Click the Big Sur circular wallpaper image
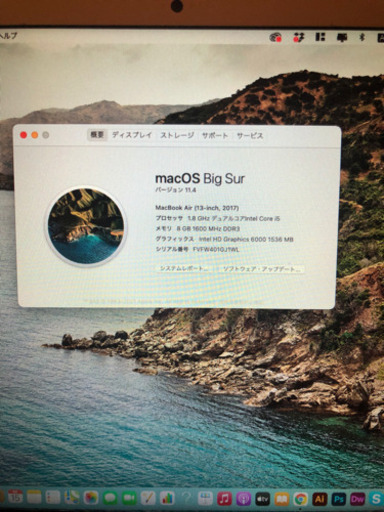The width and height of the screenshot is (384, 512). [86, 226]
